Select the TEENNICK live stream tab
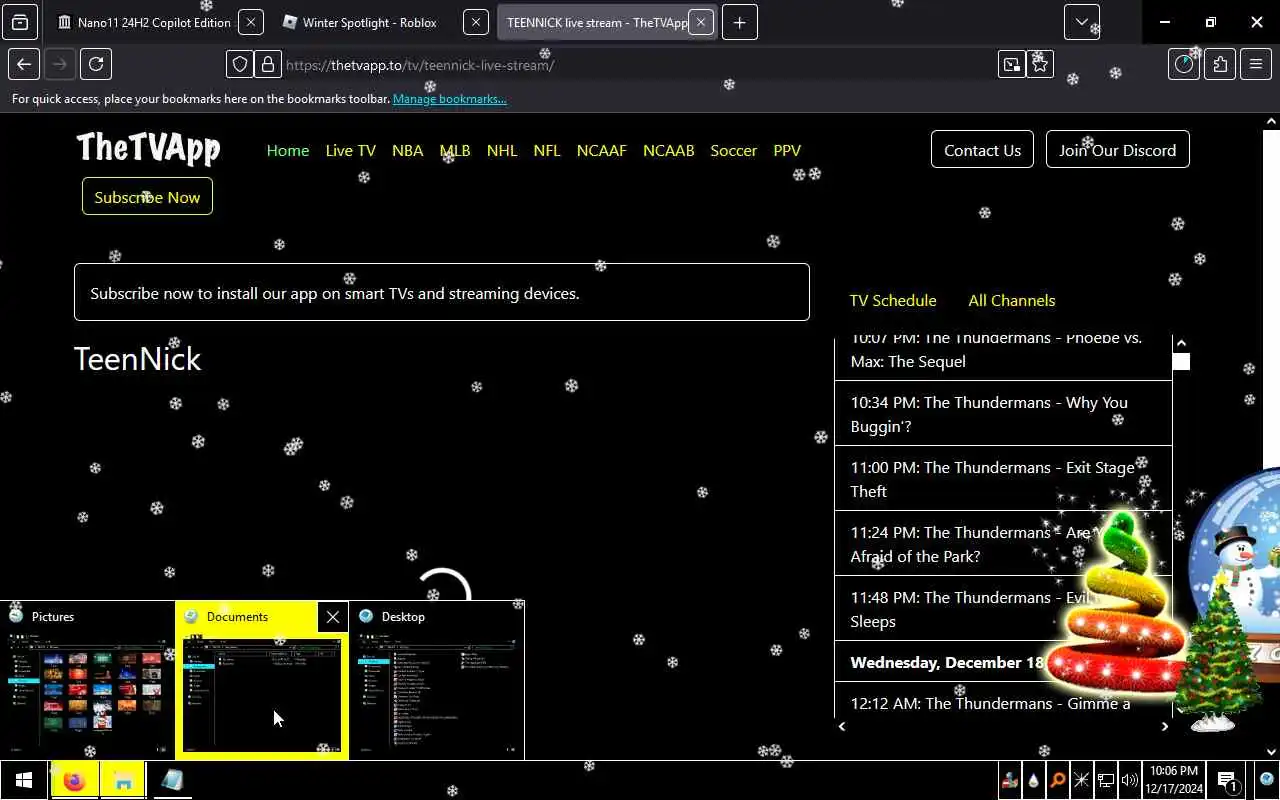This screenshot has height=800, width=1280. pyautogui.click(x=596, y=22)
